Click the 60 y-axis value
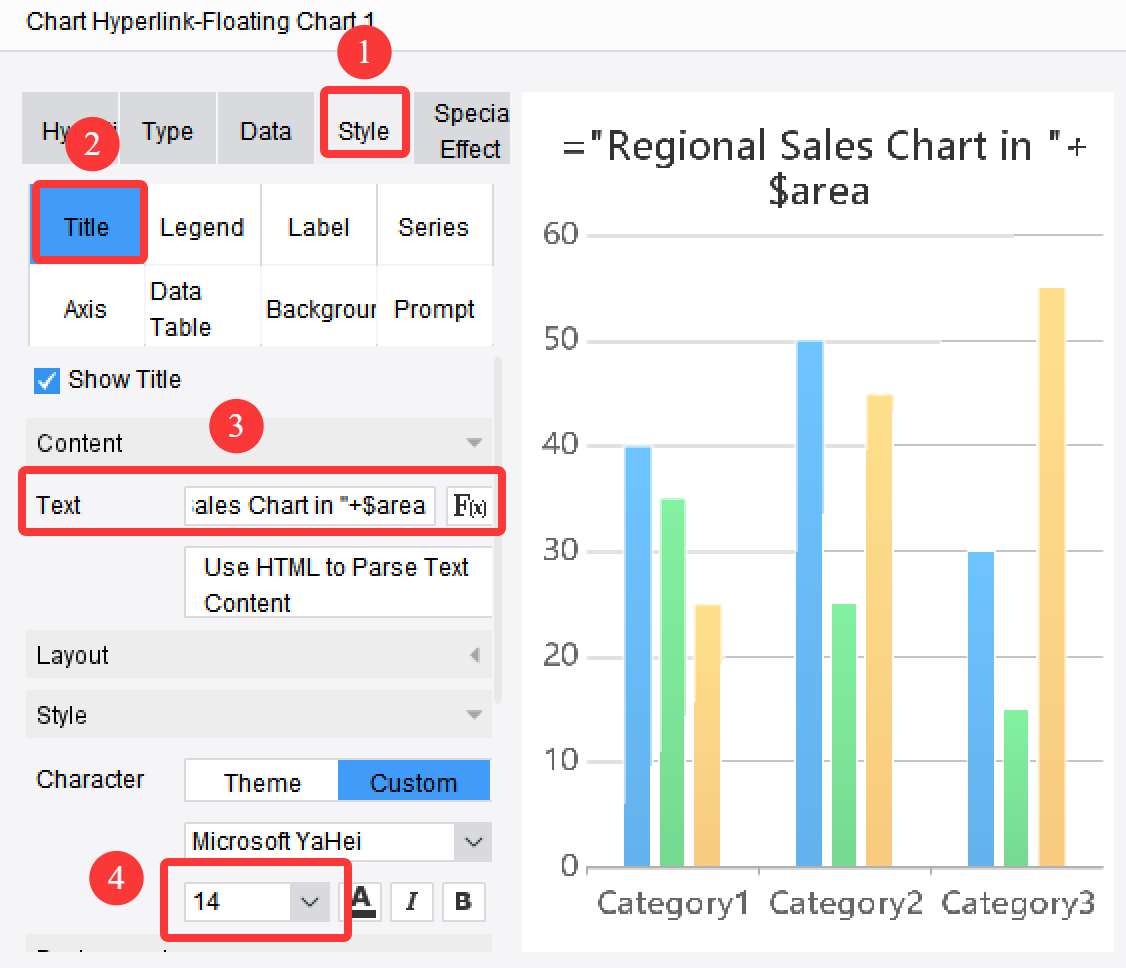The height and width of the screenshot is (968, 1126). (x=561, y=234)
